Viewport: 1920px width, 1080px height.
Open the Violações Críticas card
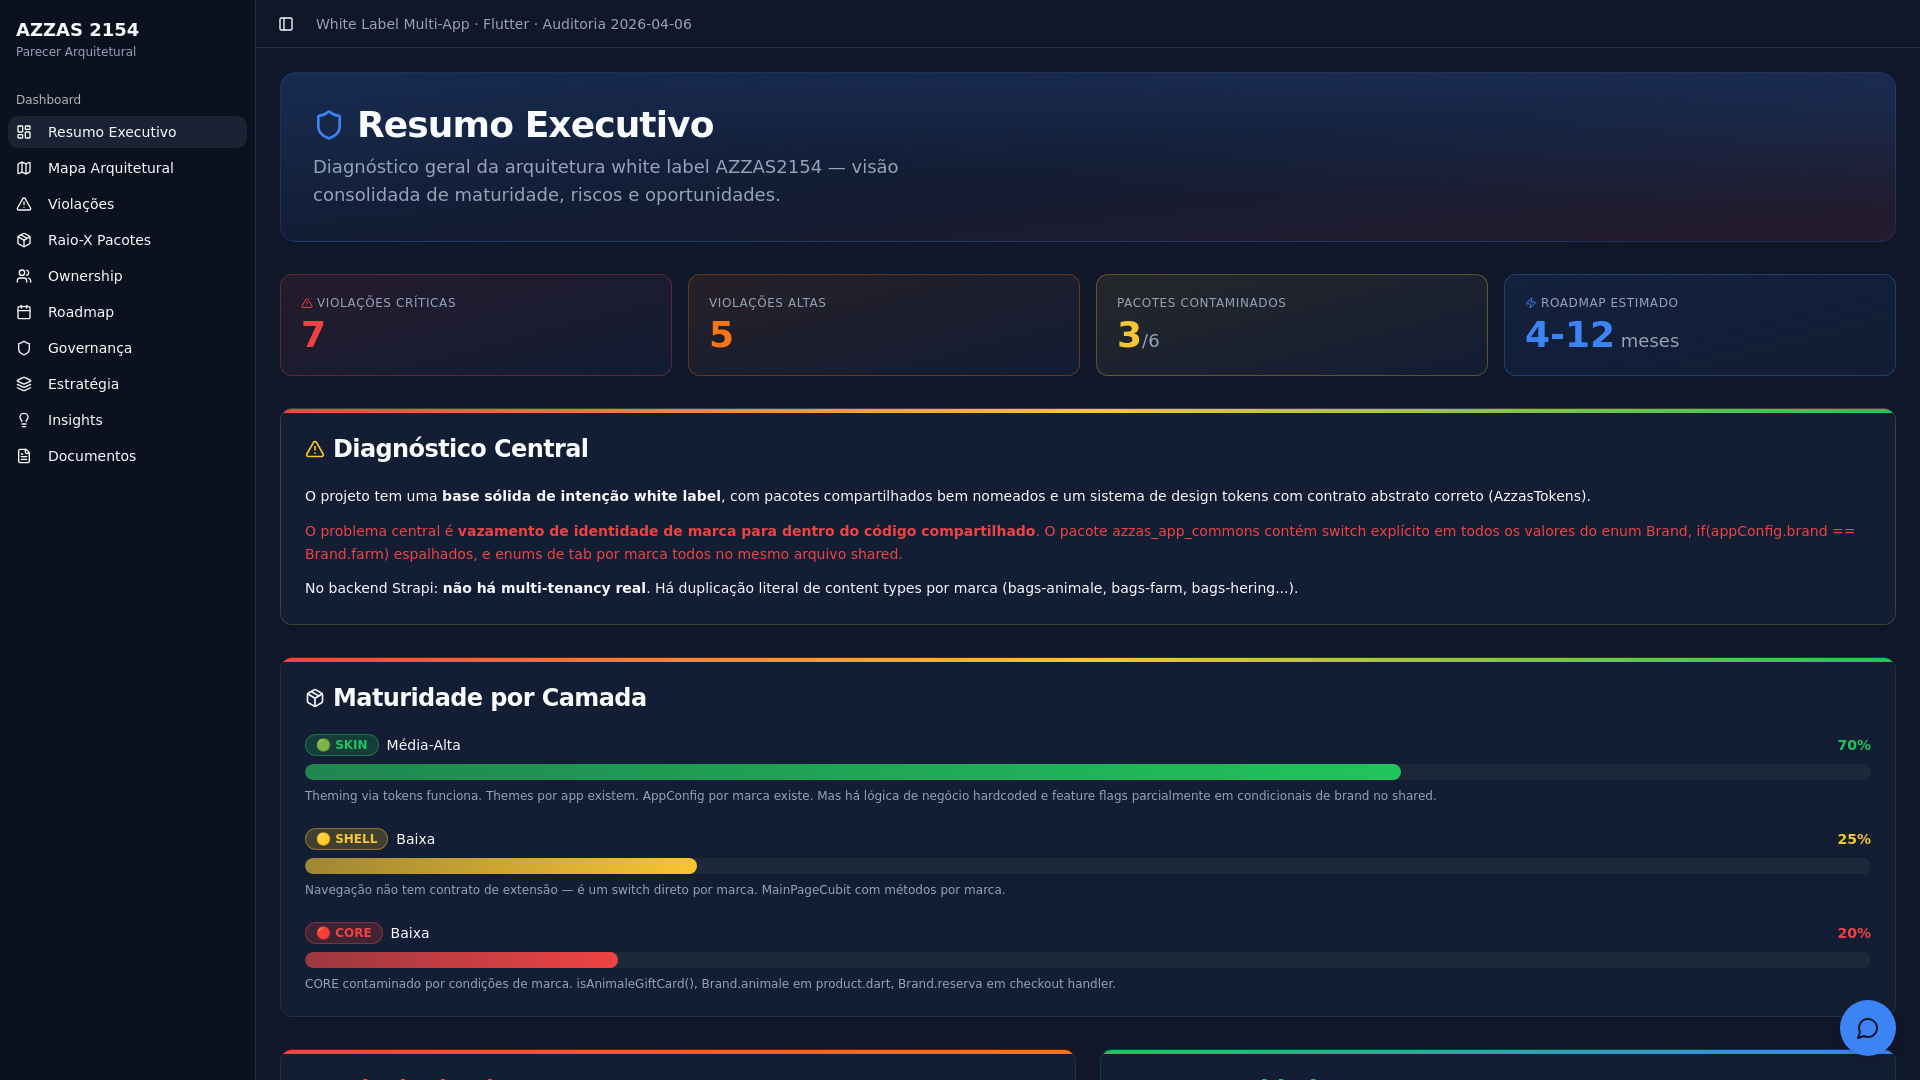point(476,325)
